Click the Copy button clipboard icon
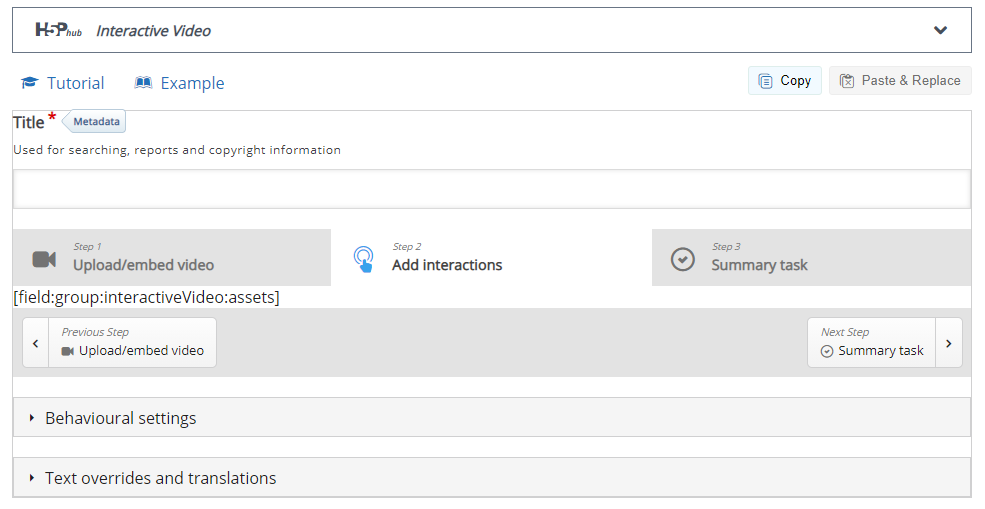Screen dimensions: 985x509 765,81
